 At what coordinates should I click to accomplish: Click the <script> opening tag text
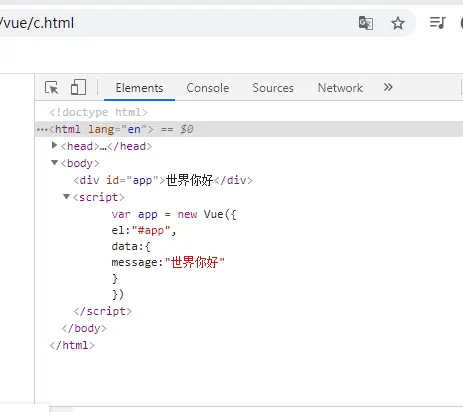click(x=99, y=197)
